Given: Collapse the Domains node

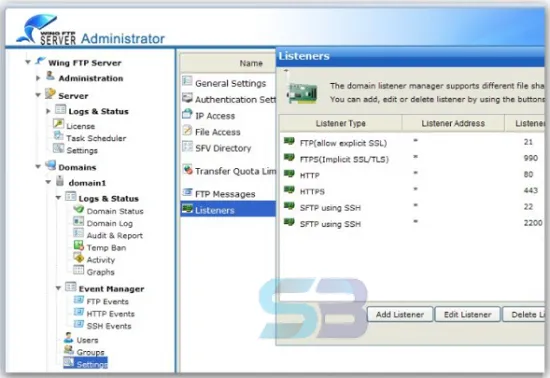Looking at the screenshot, I should 38,167.
